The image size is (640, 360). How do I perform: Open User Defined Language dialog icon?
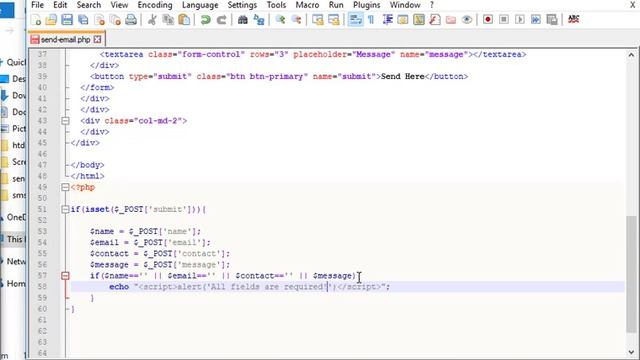[403, 20]
